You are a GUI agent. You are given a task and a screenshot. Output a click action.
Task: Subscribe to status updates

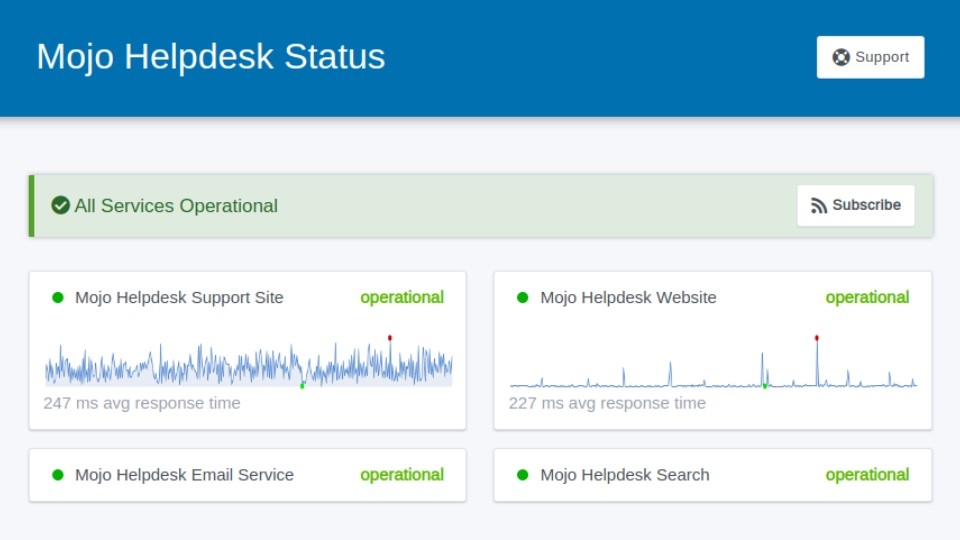click(855, 205)
